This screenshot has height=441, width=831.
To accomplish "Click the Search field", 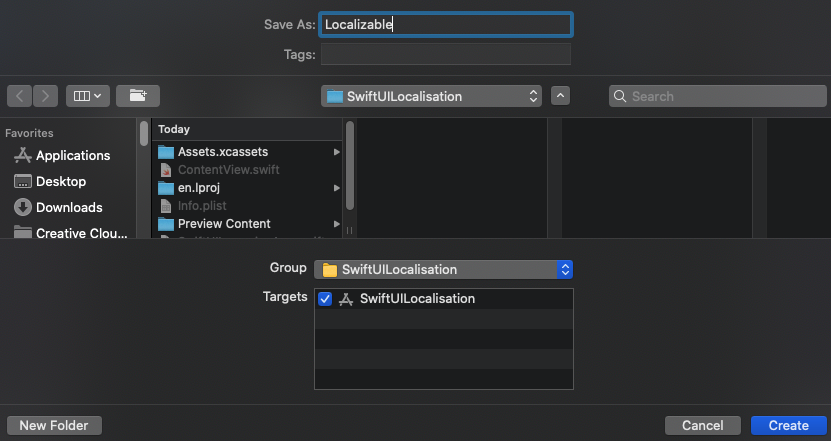I will (716, 96).
